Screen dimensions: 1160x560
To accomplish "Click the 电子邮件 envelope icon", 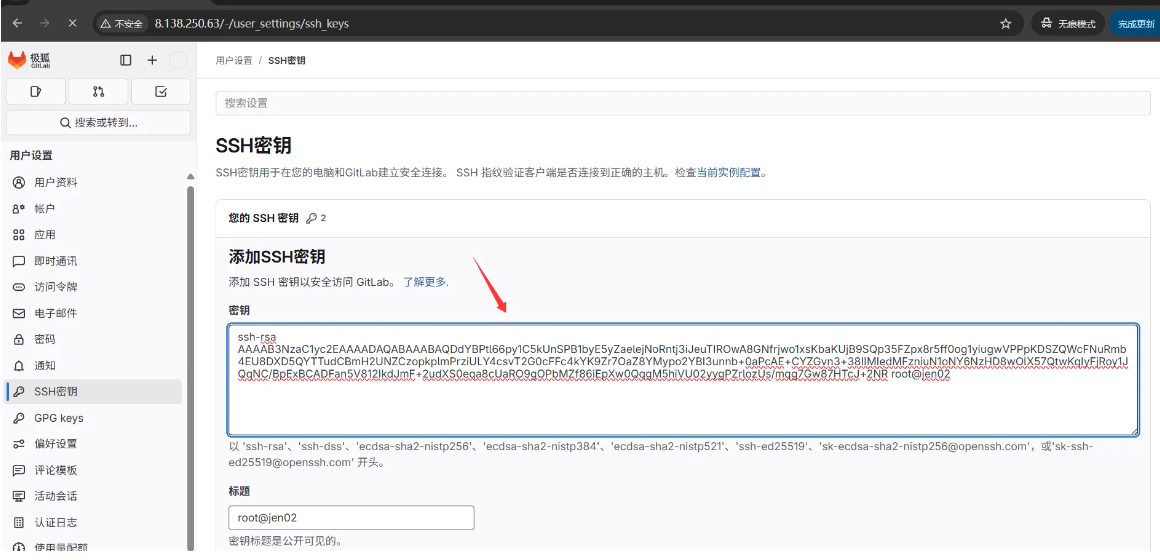I will [19, 314].
